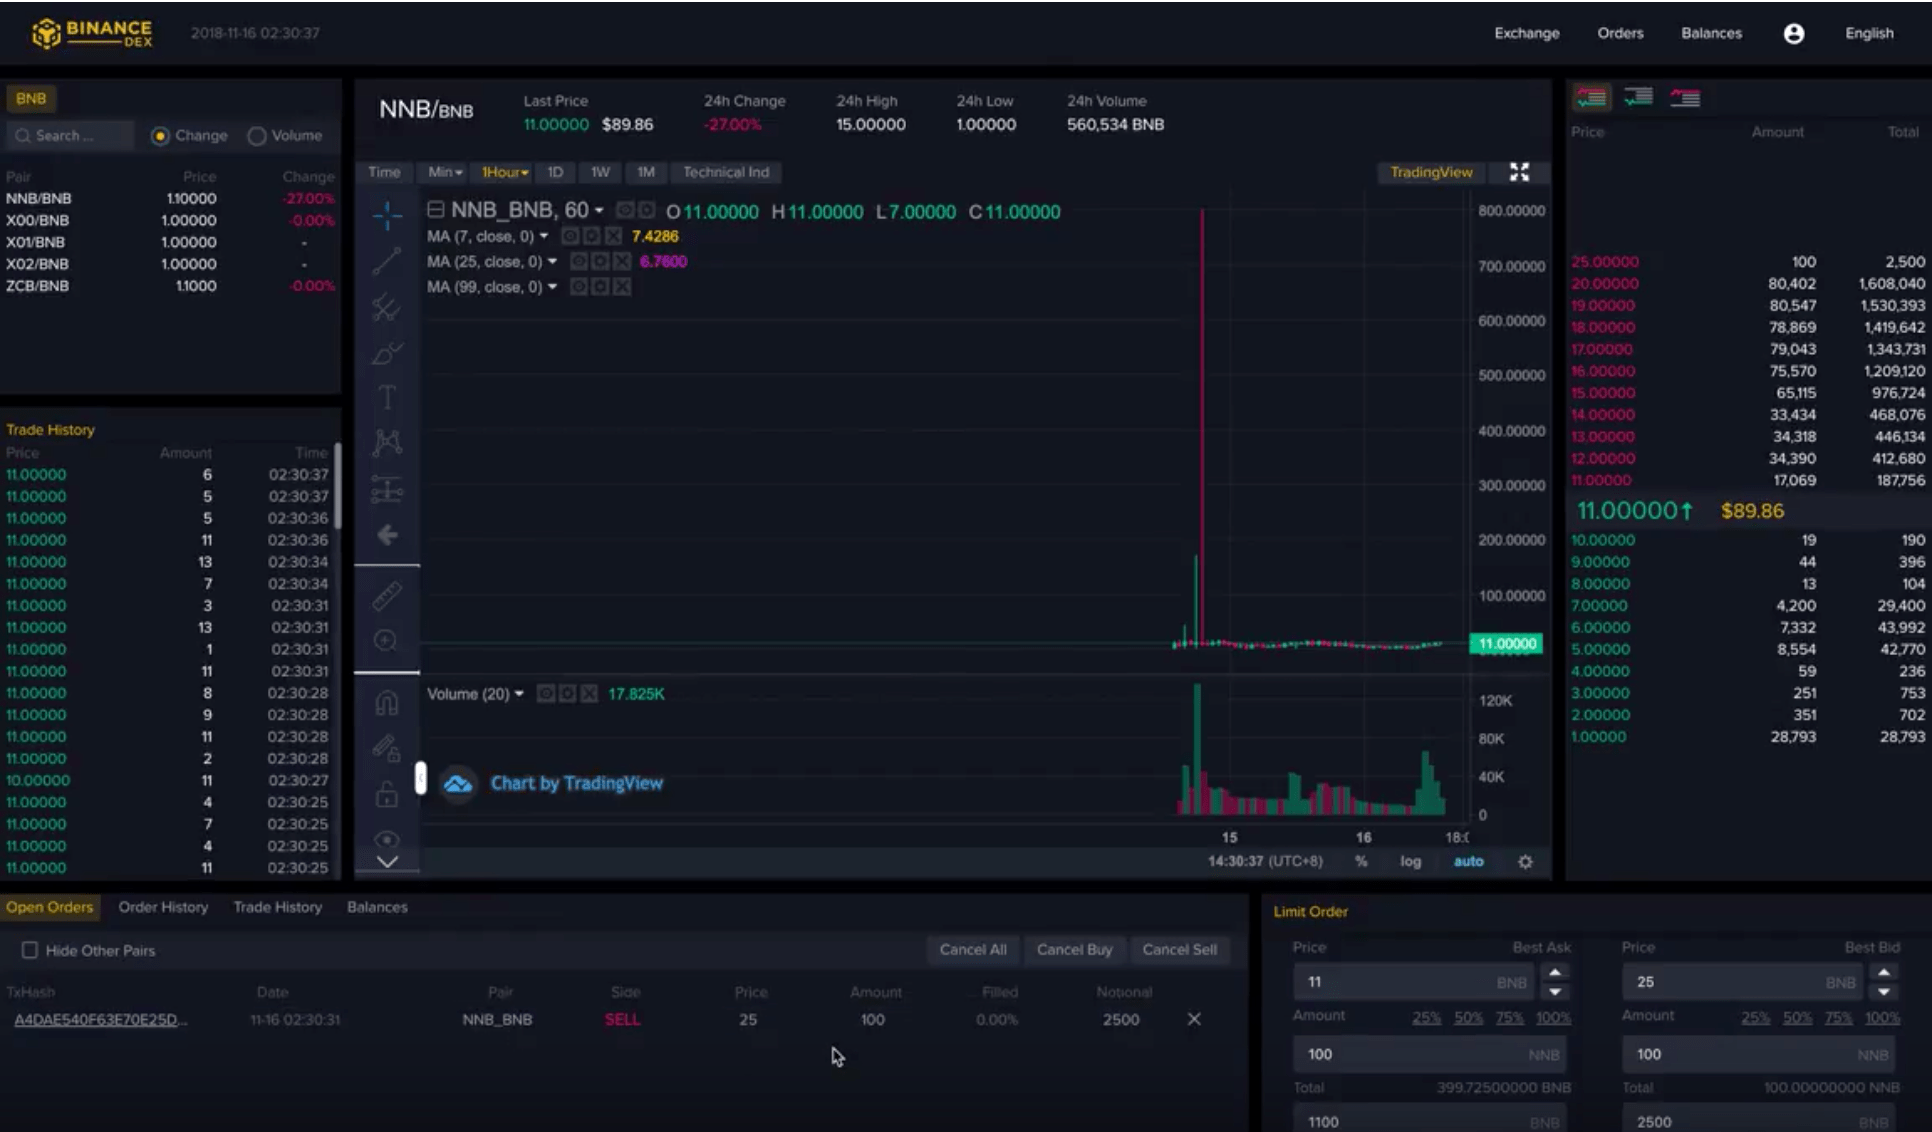The image size is (1932, 1132).
Task: Open settings for Volume (20) indicator
Action: 567,693
